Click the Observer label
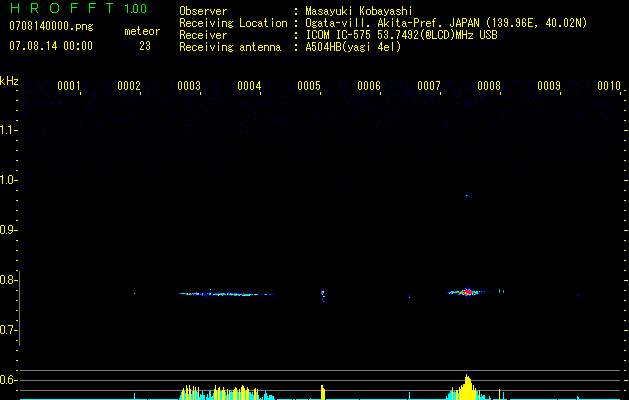 point(203,11)
